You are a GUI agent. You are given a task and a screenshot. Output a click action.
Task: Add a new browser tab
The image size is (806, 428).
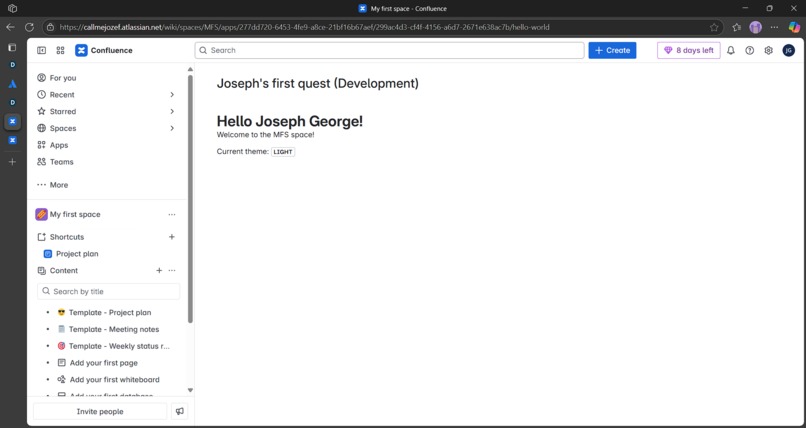(x=12, y=162)
